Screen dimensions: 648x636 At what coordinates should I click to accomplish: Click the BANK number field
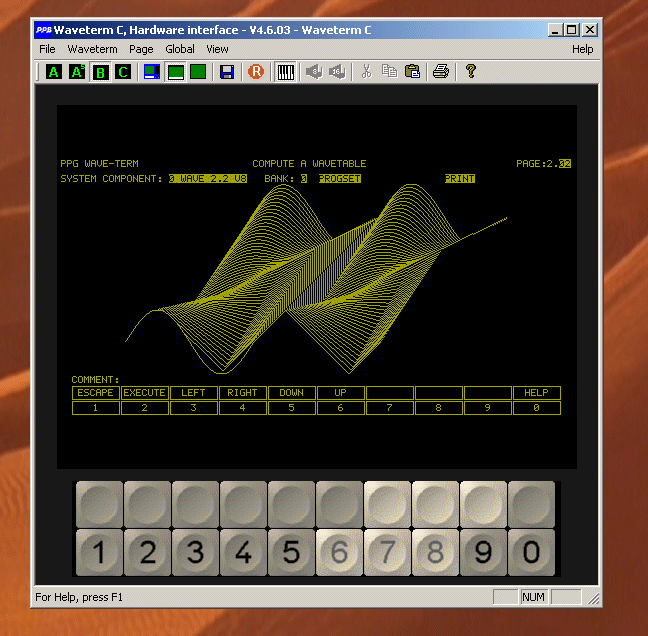304,179
